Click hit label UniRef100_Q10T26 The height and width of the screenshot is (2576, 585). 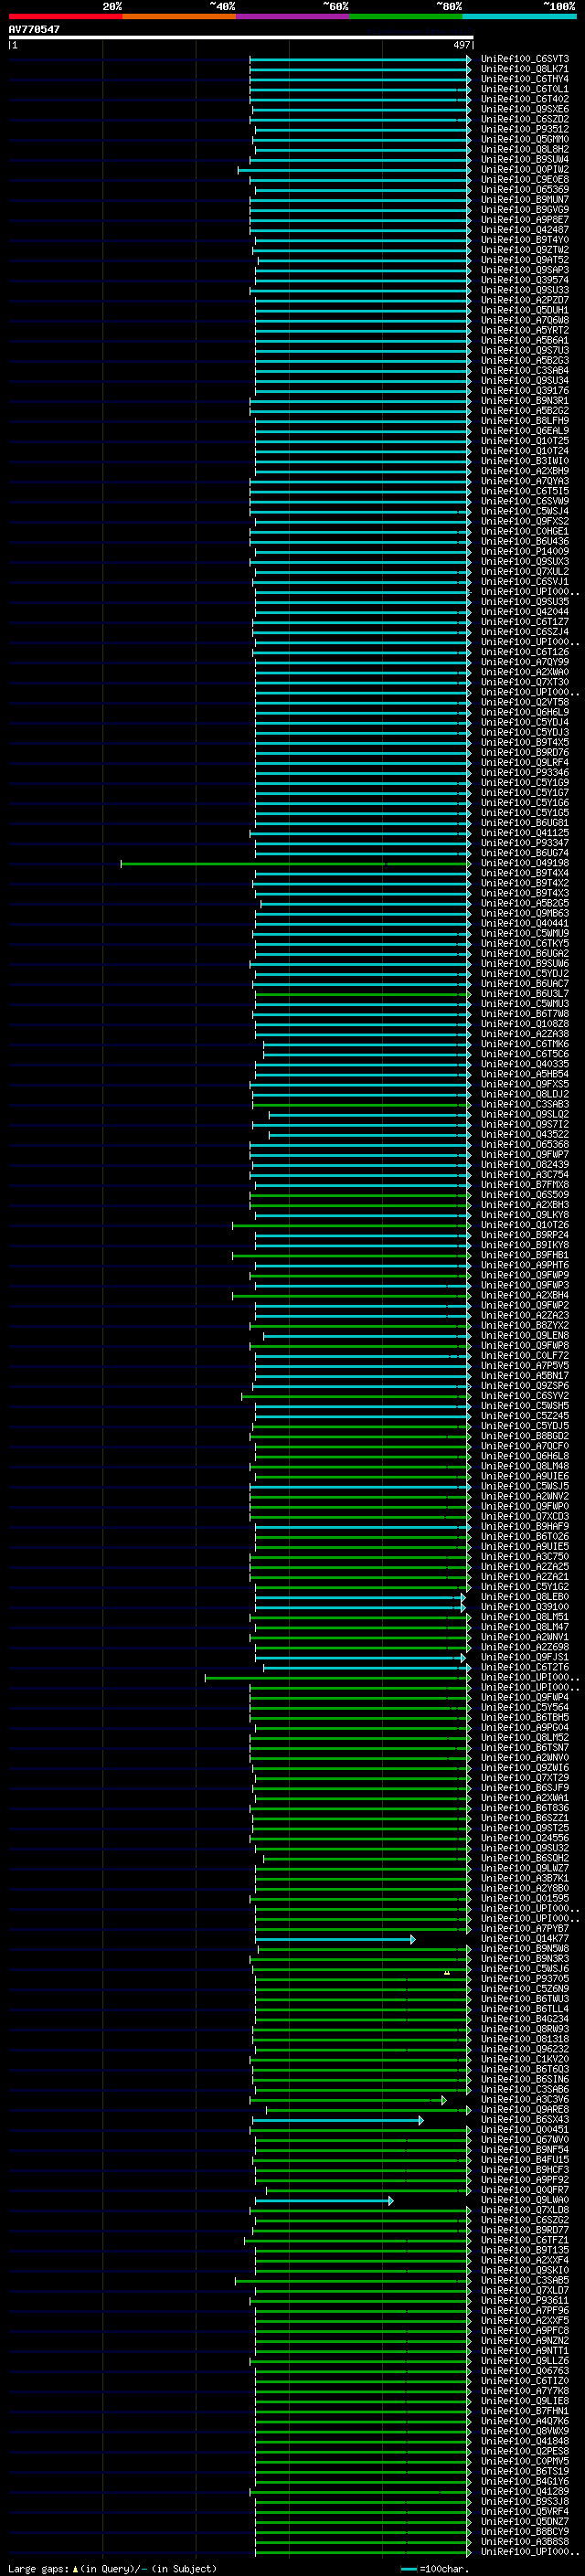[x=525, y=1225]
